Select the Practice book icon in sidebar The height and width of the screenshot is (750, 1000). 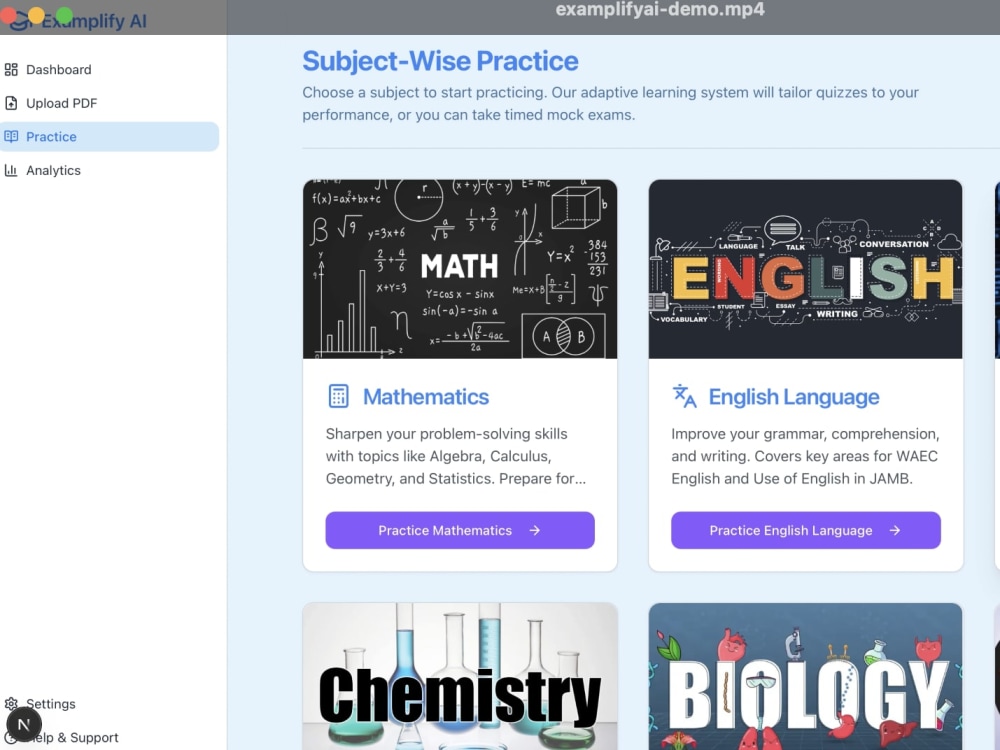11,136
